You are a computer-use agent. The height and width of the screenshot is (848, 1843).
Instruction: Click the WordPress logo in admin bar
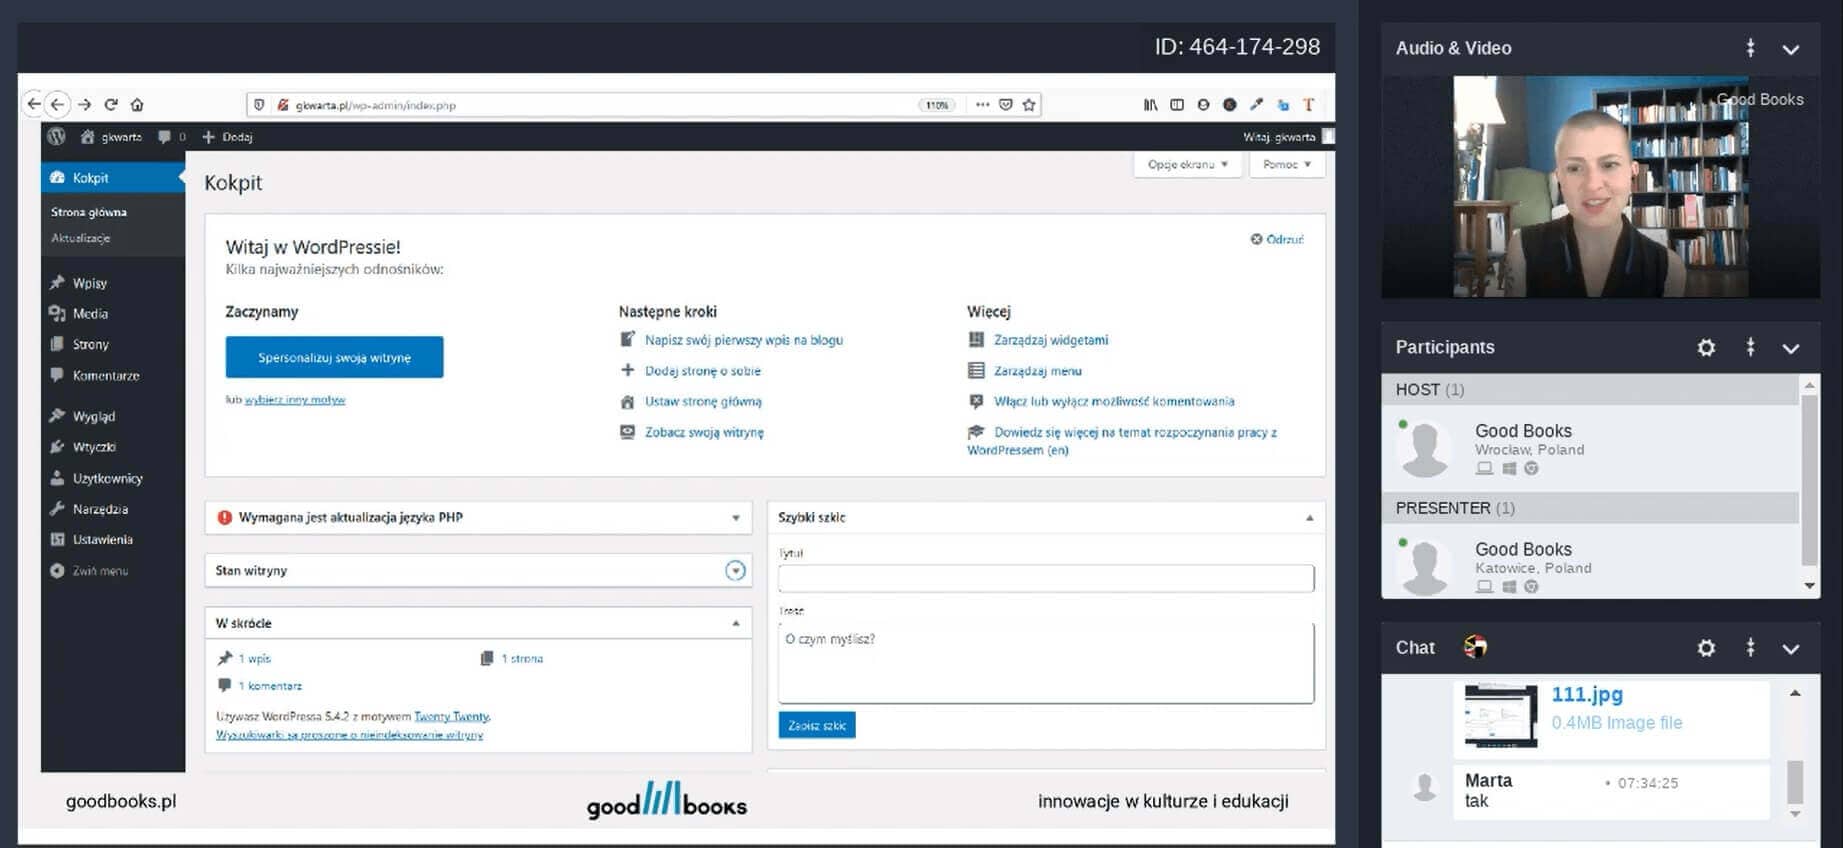click(x=57, y=136)
